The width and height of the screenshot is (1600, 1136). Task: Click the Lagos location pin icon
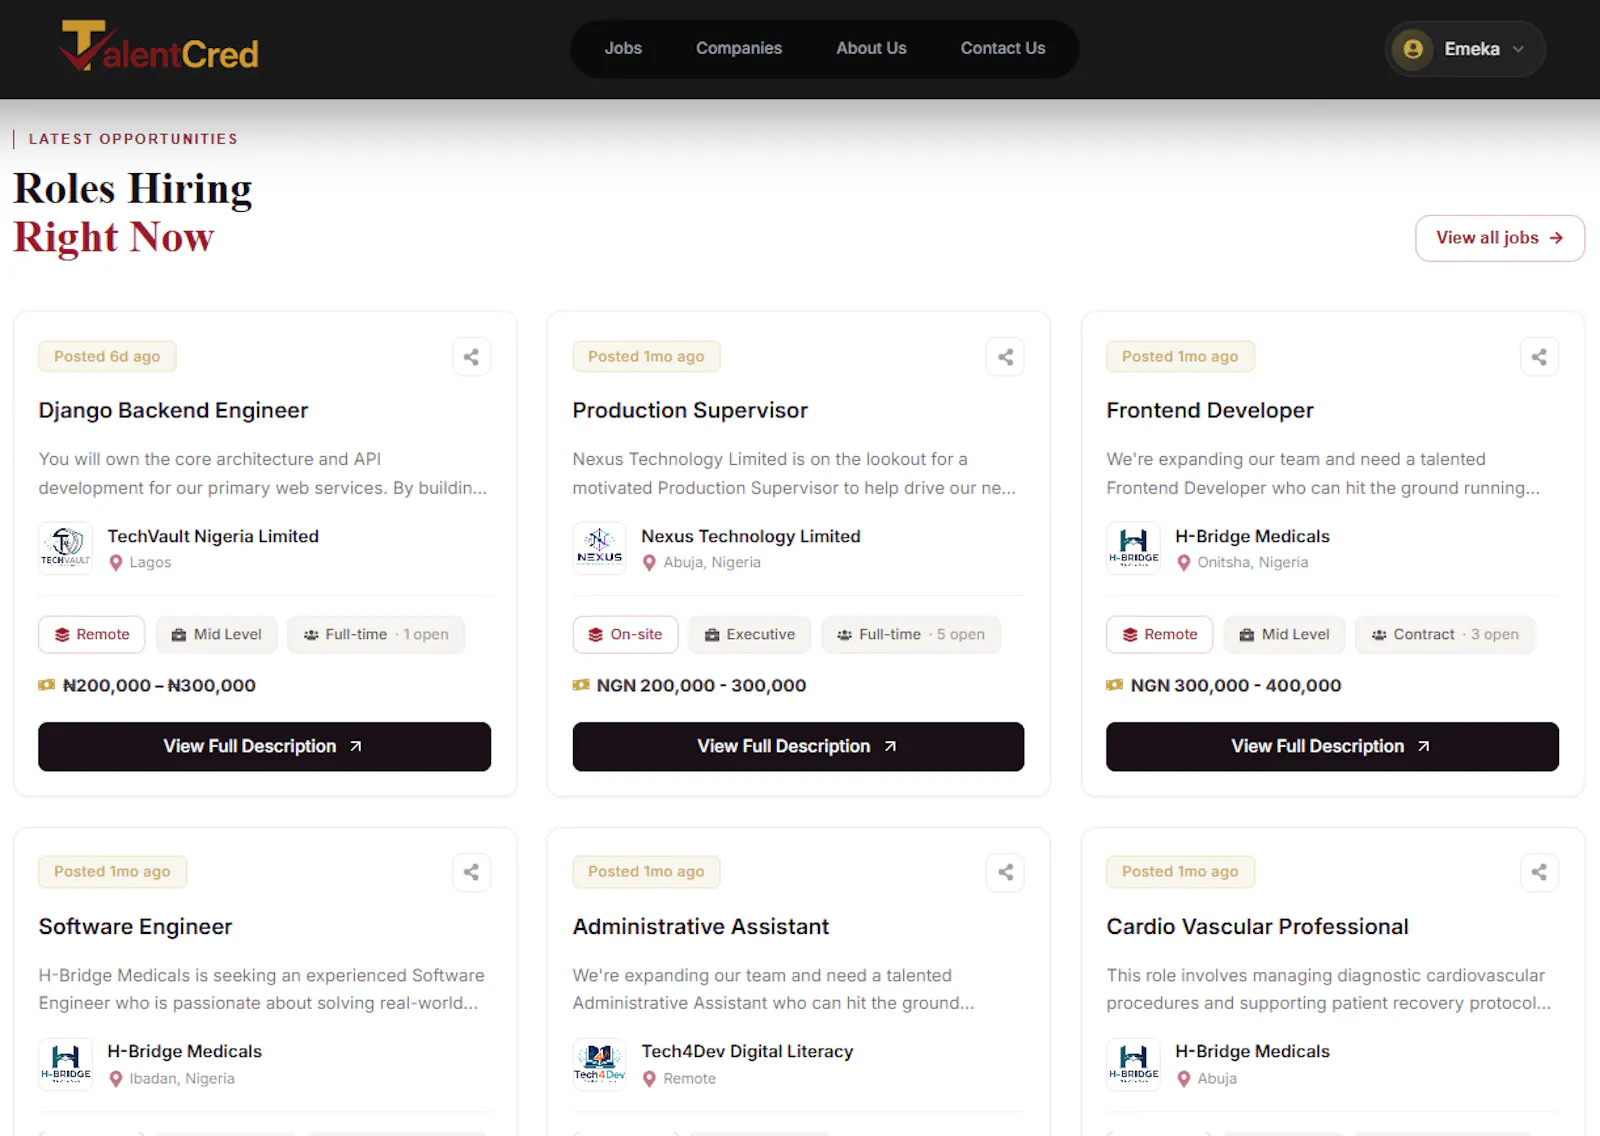click(116, 563)
